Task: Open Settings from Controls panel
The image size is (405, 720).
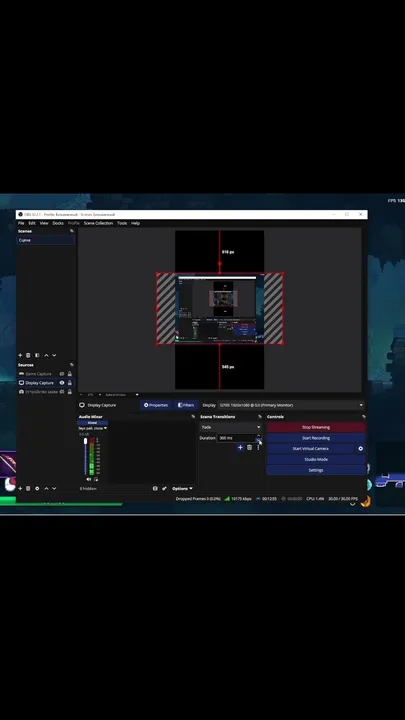Action: pos(316,470)
